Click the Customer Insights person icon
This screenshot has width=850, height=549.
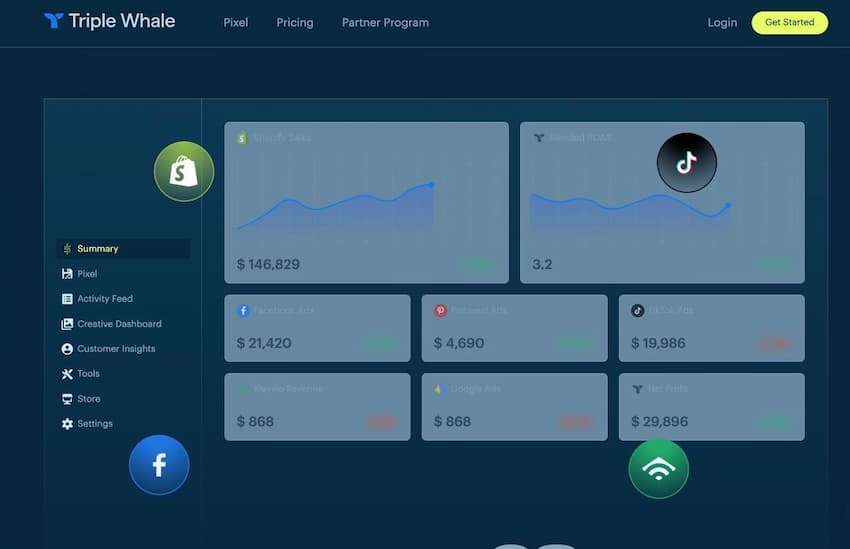coord(67,349)
